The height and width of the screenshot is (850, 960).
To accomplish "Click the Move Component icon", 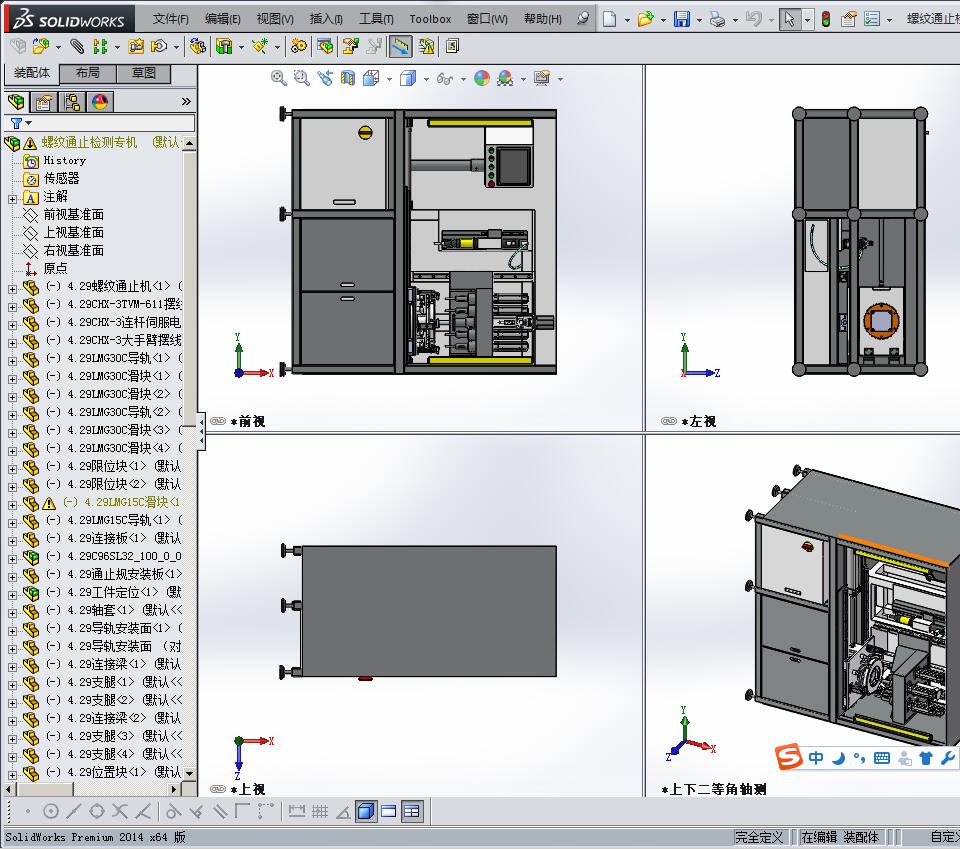I will click(159, 46).
